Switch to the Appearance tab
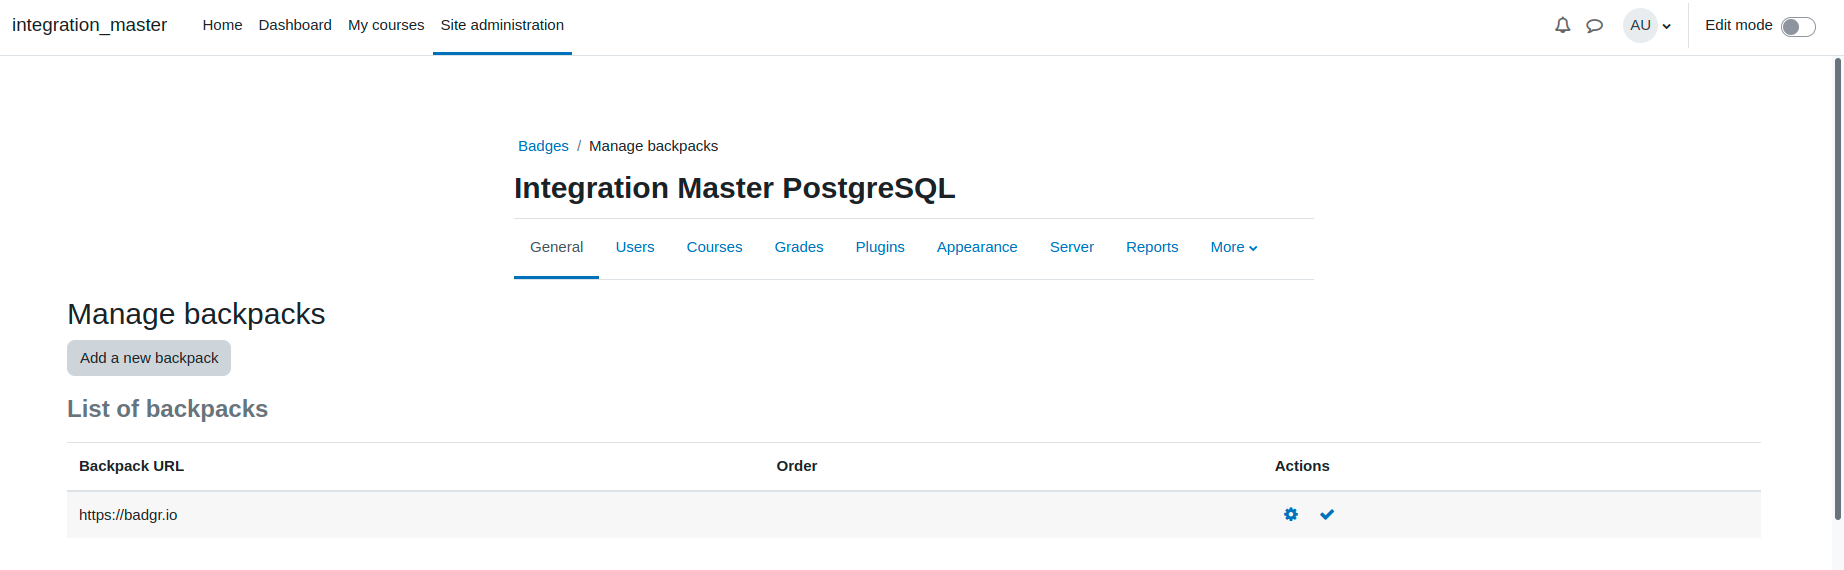Viewport: 1844px width, 570px height. pyautogui.click(x=977, y=247)
